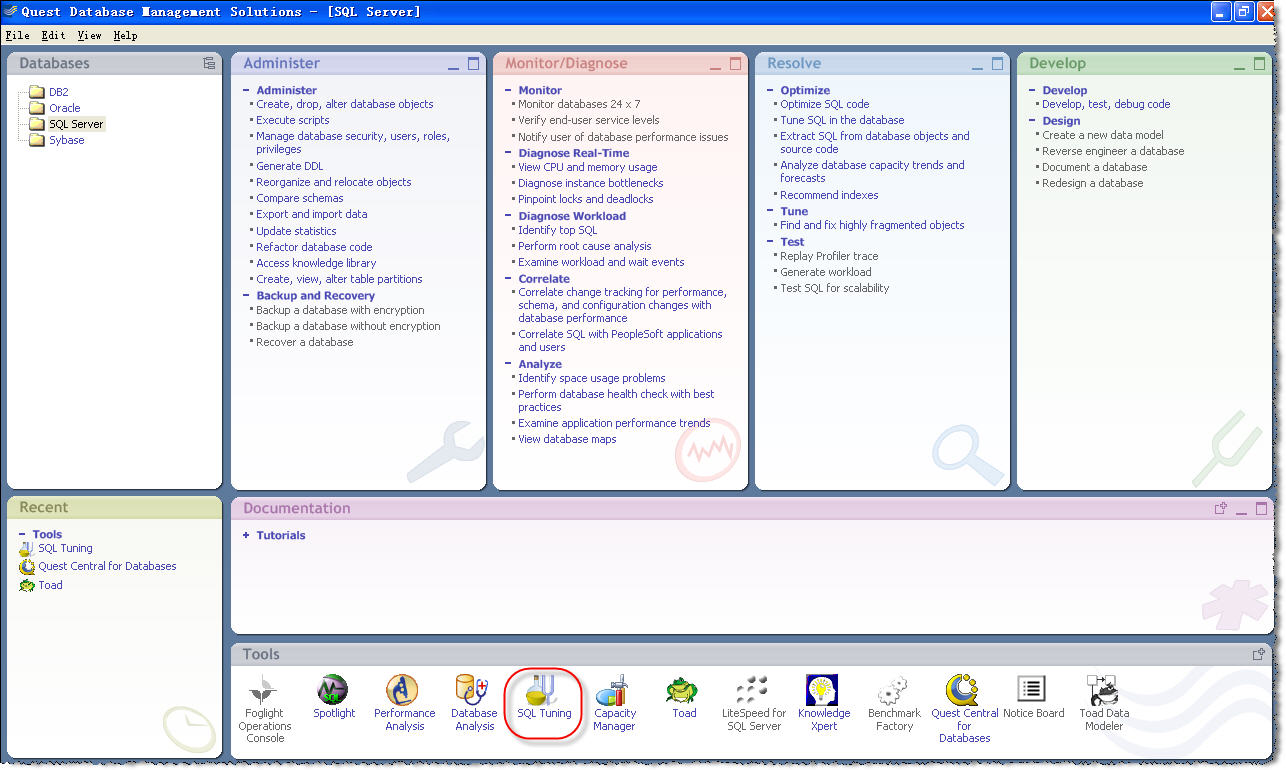Launch the Spotlight tool icon

coord(333,691)
